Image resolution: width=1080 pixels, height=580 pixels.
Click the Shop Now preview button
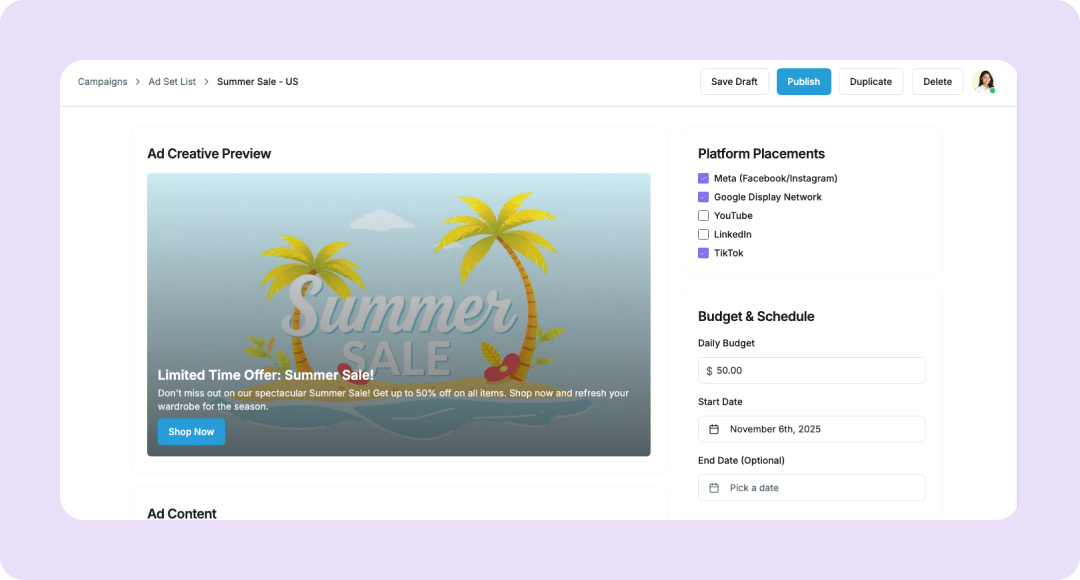[191, 432]
